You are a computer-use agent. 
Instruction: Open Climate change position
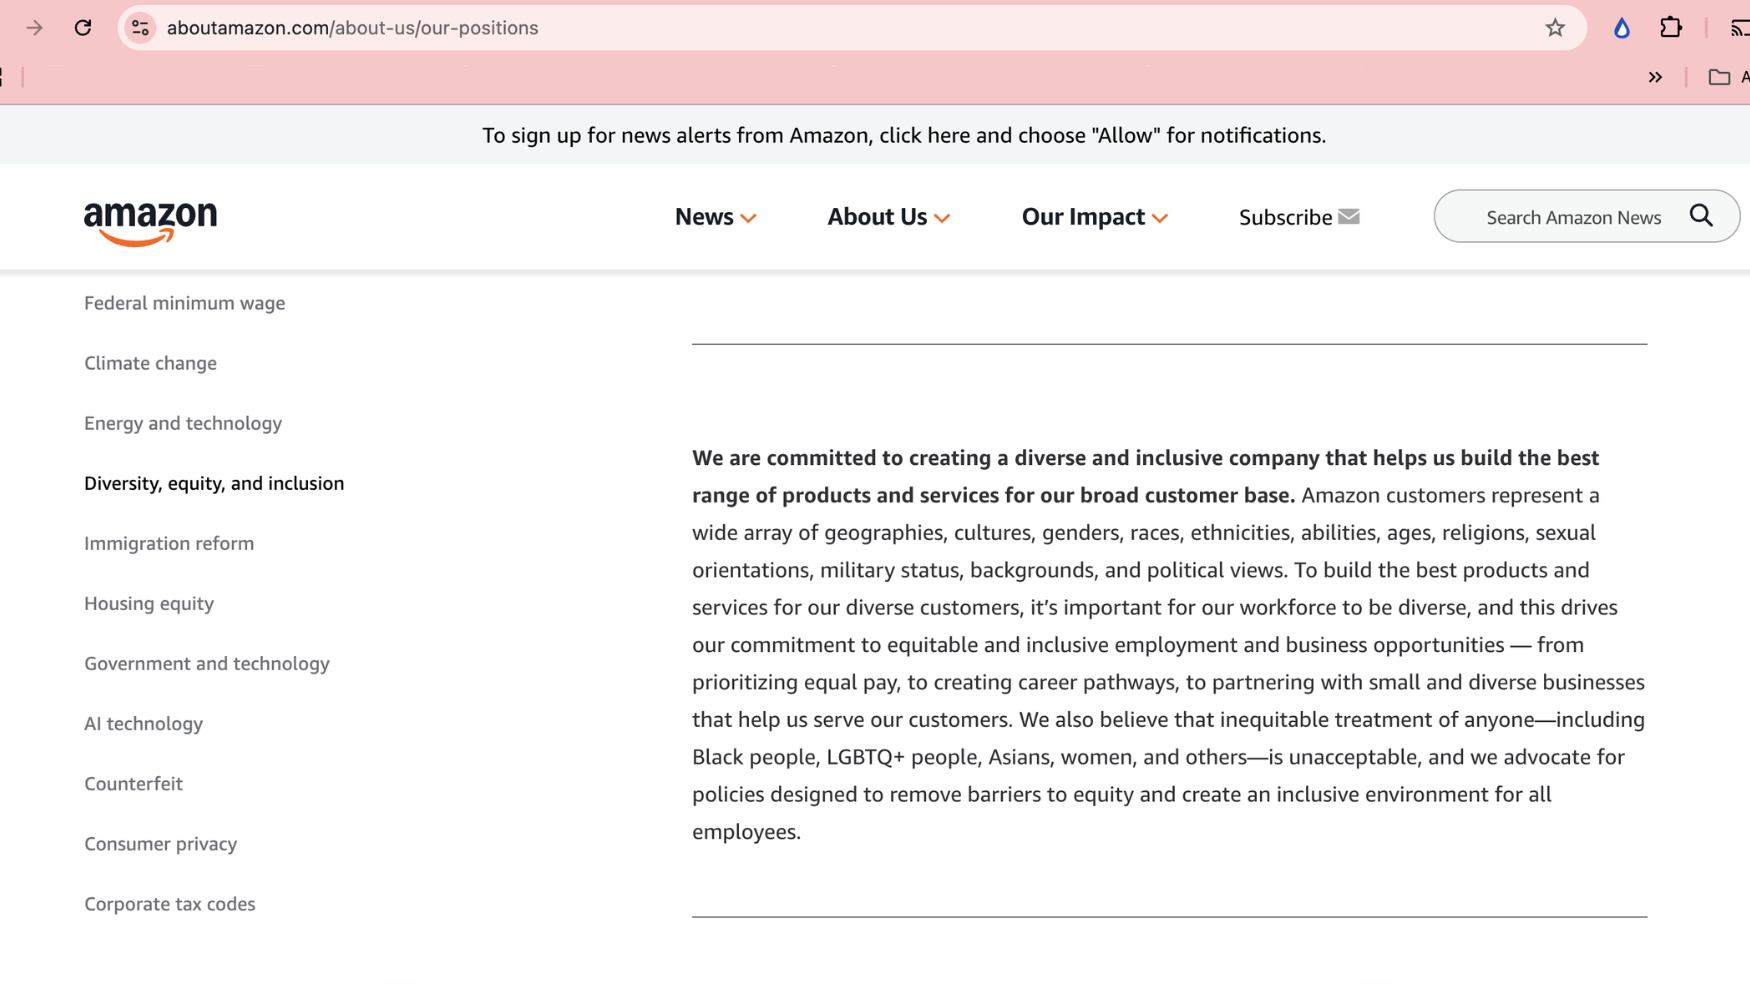coord(150,363)
